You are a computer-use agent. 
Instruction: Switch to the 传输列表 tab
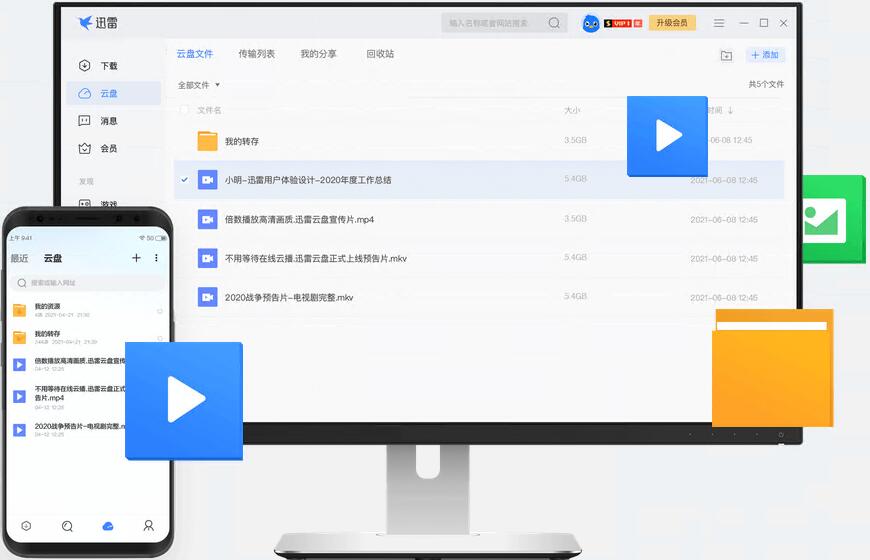256,54
